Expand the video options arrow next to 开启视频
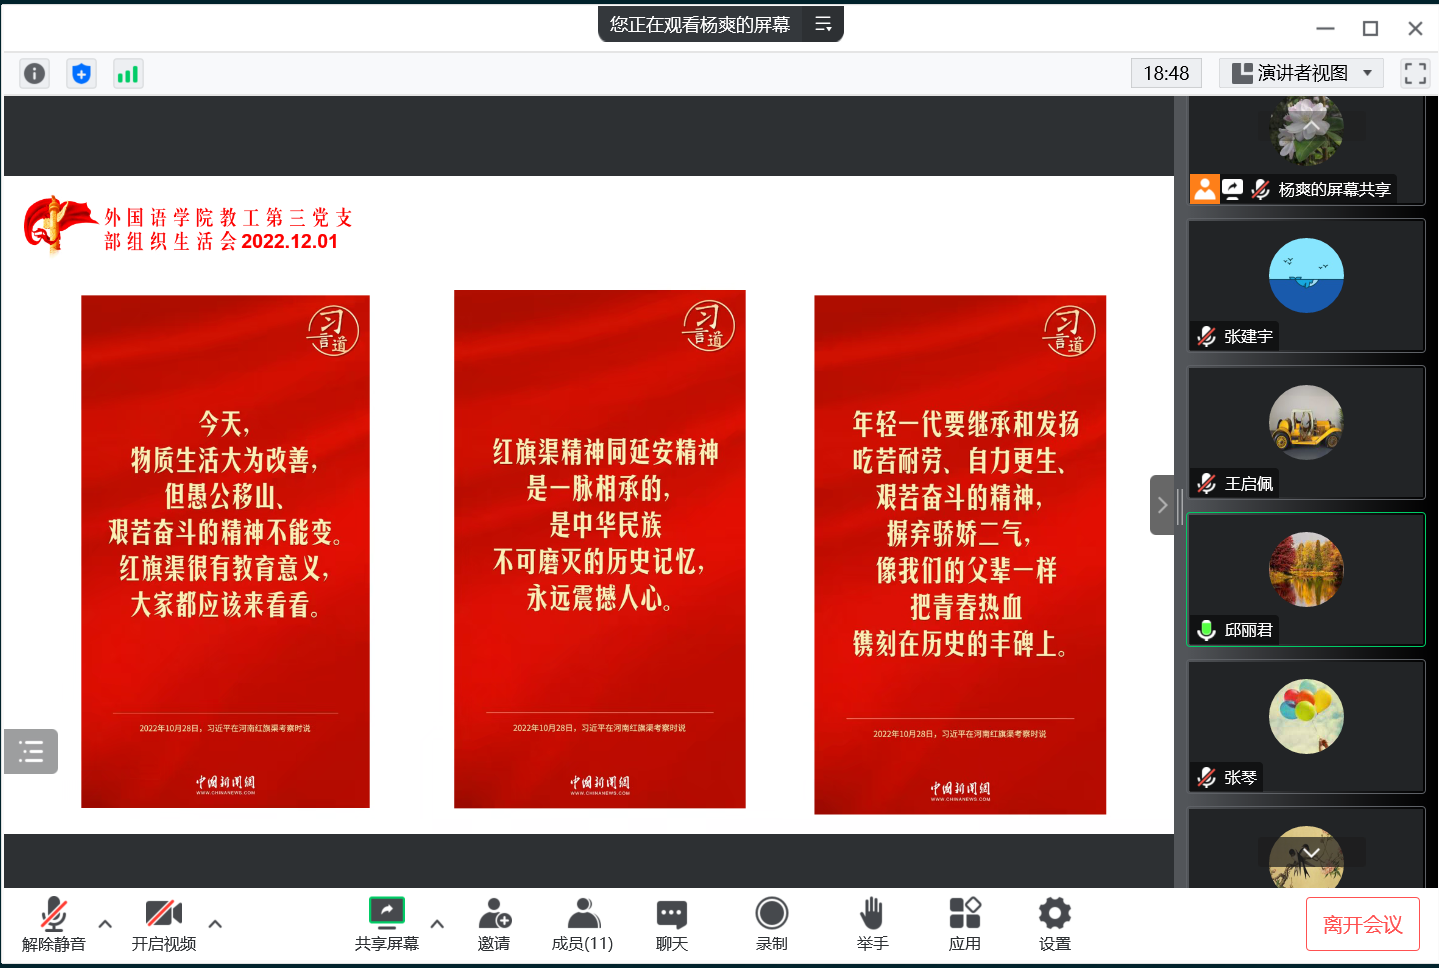The width and height of the screenshot is (1439, 968). point(215,924)
